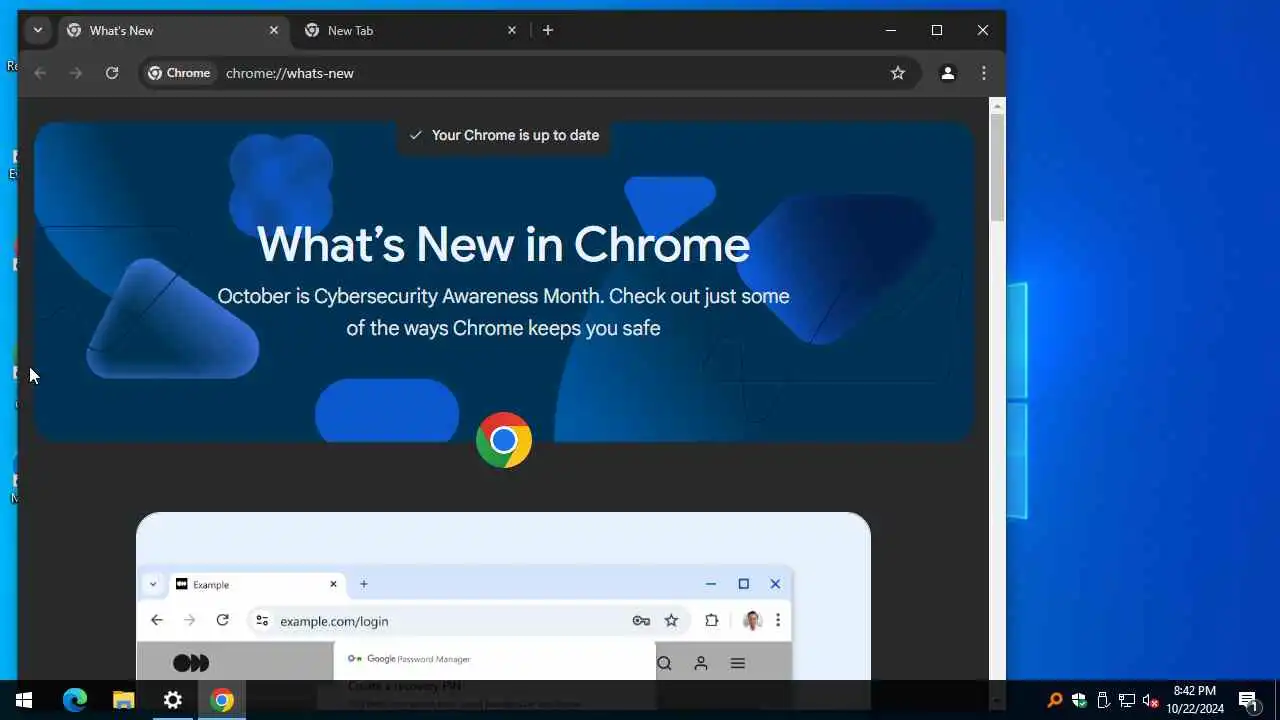Launch Microsoft Edge from the taskbar
The image size is (1280, 720).
click(x=75, y=700)
